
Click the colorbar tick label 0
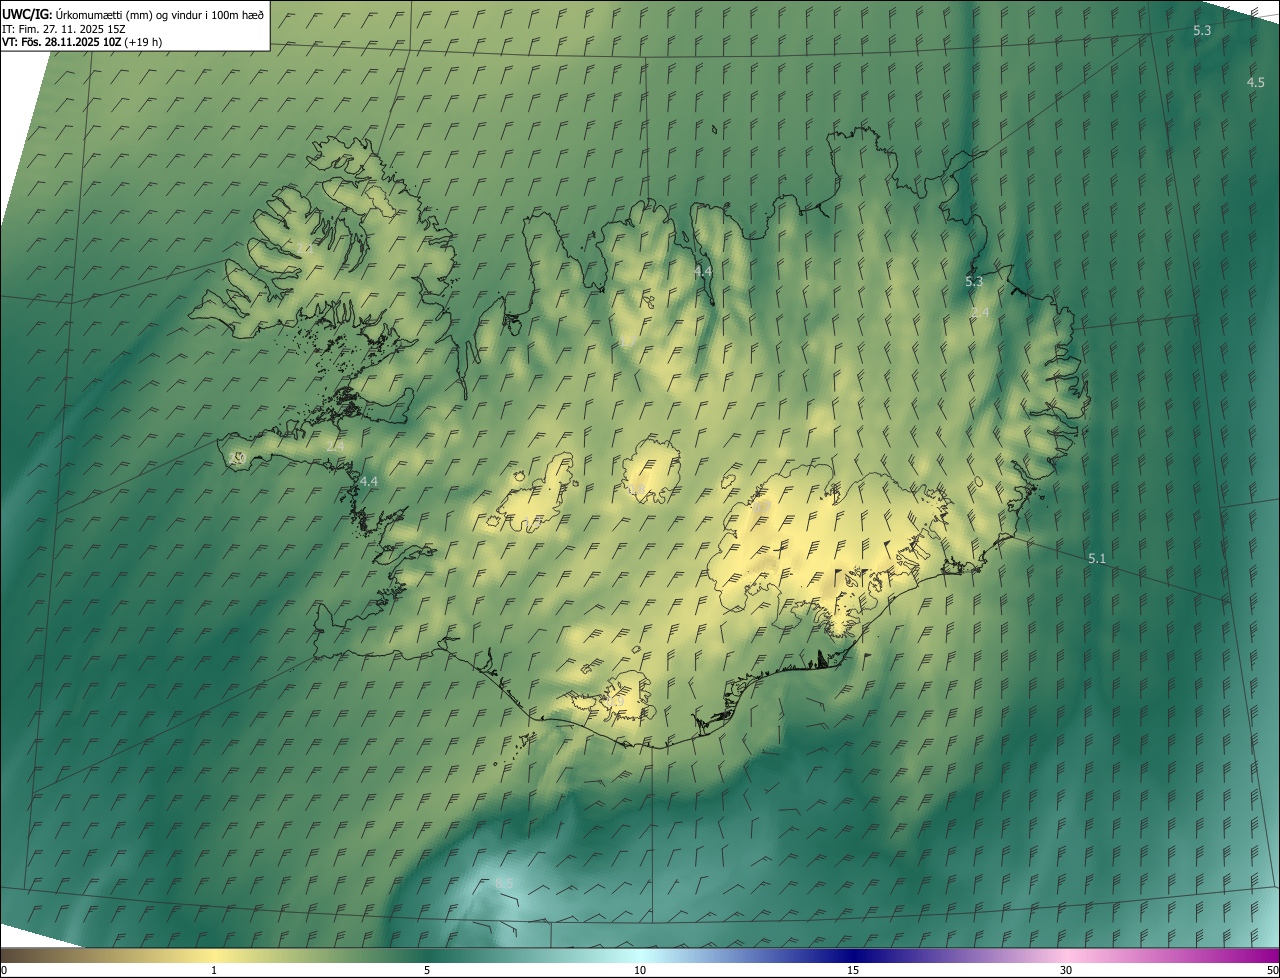point(3,970)
